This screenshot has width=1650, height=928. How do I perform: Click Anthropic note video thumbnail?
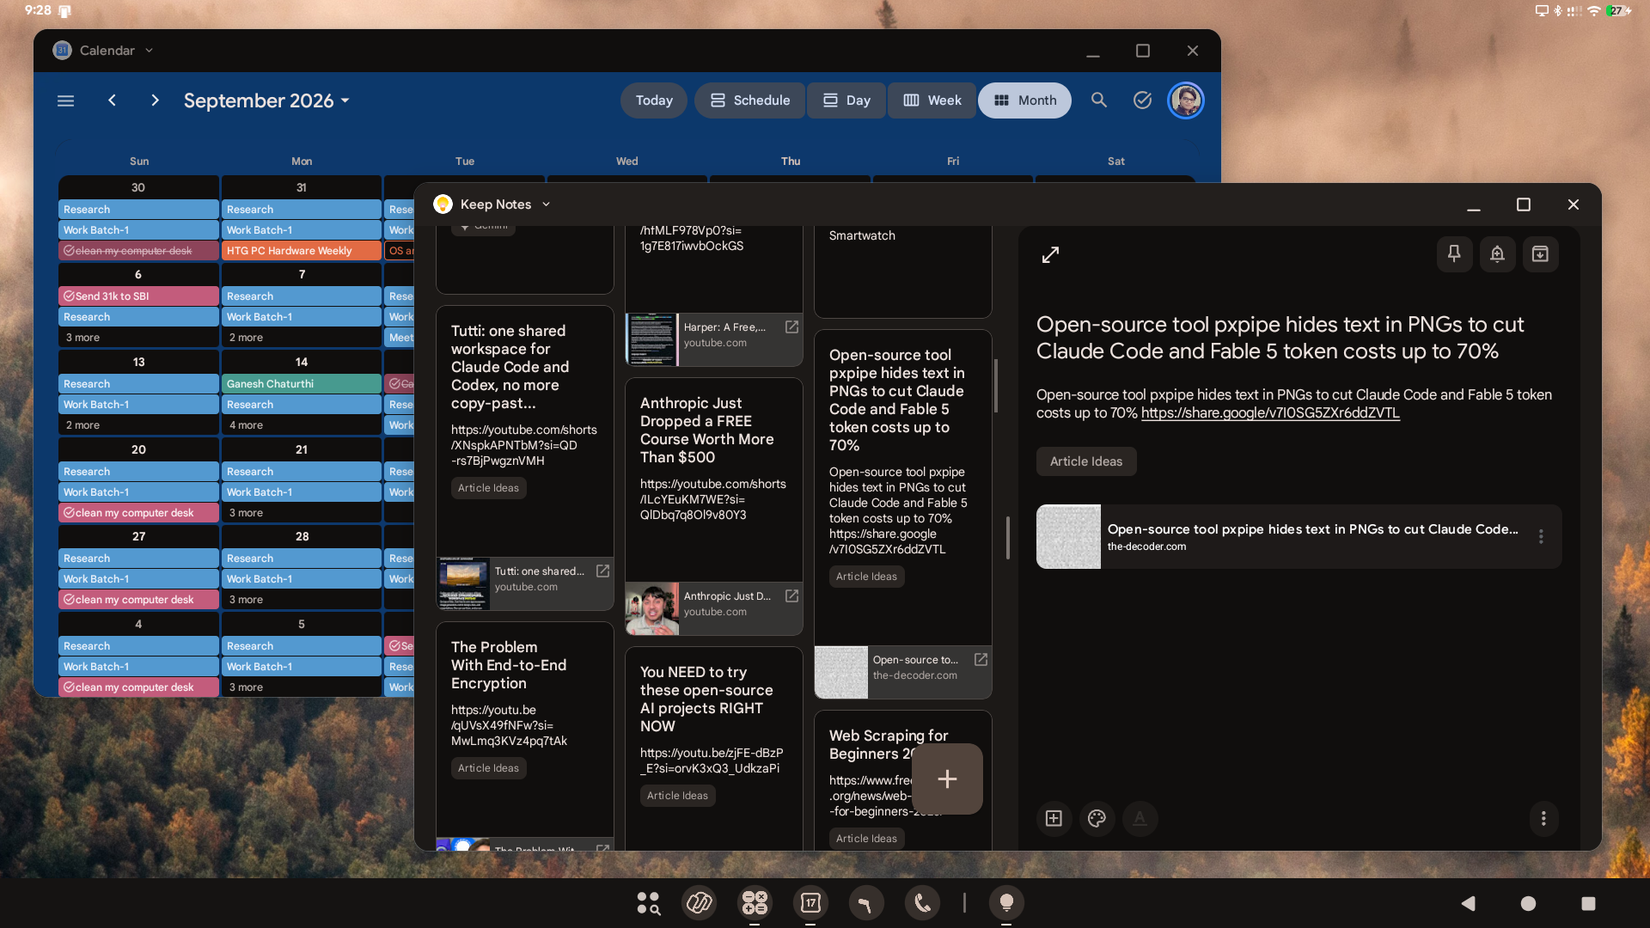(x=652, y=609)
